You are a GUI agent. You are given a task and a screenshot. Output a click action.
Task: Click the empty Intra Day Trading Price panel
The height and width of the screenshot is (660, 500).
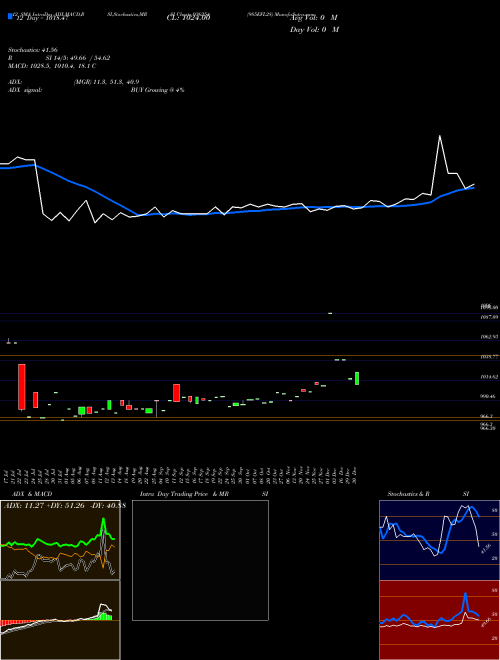point(200,560)
